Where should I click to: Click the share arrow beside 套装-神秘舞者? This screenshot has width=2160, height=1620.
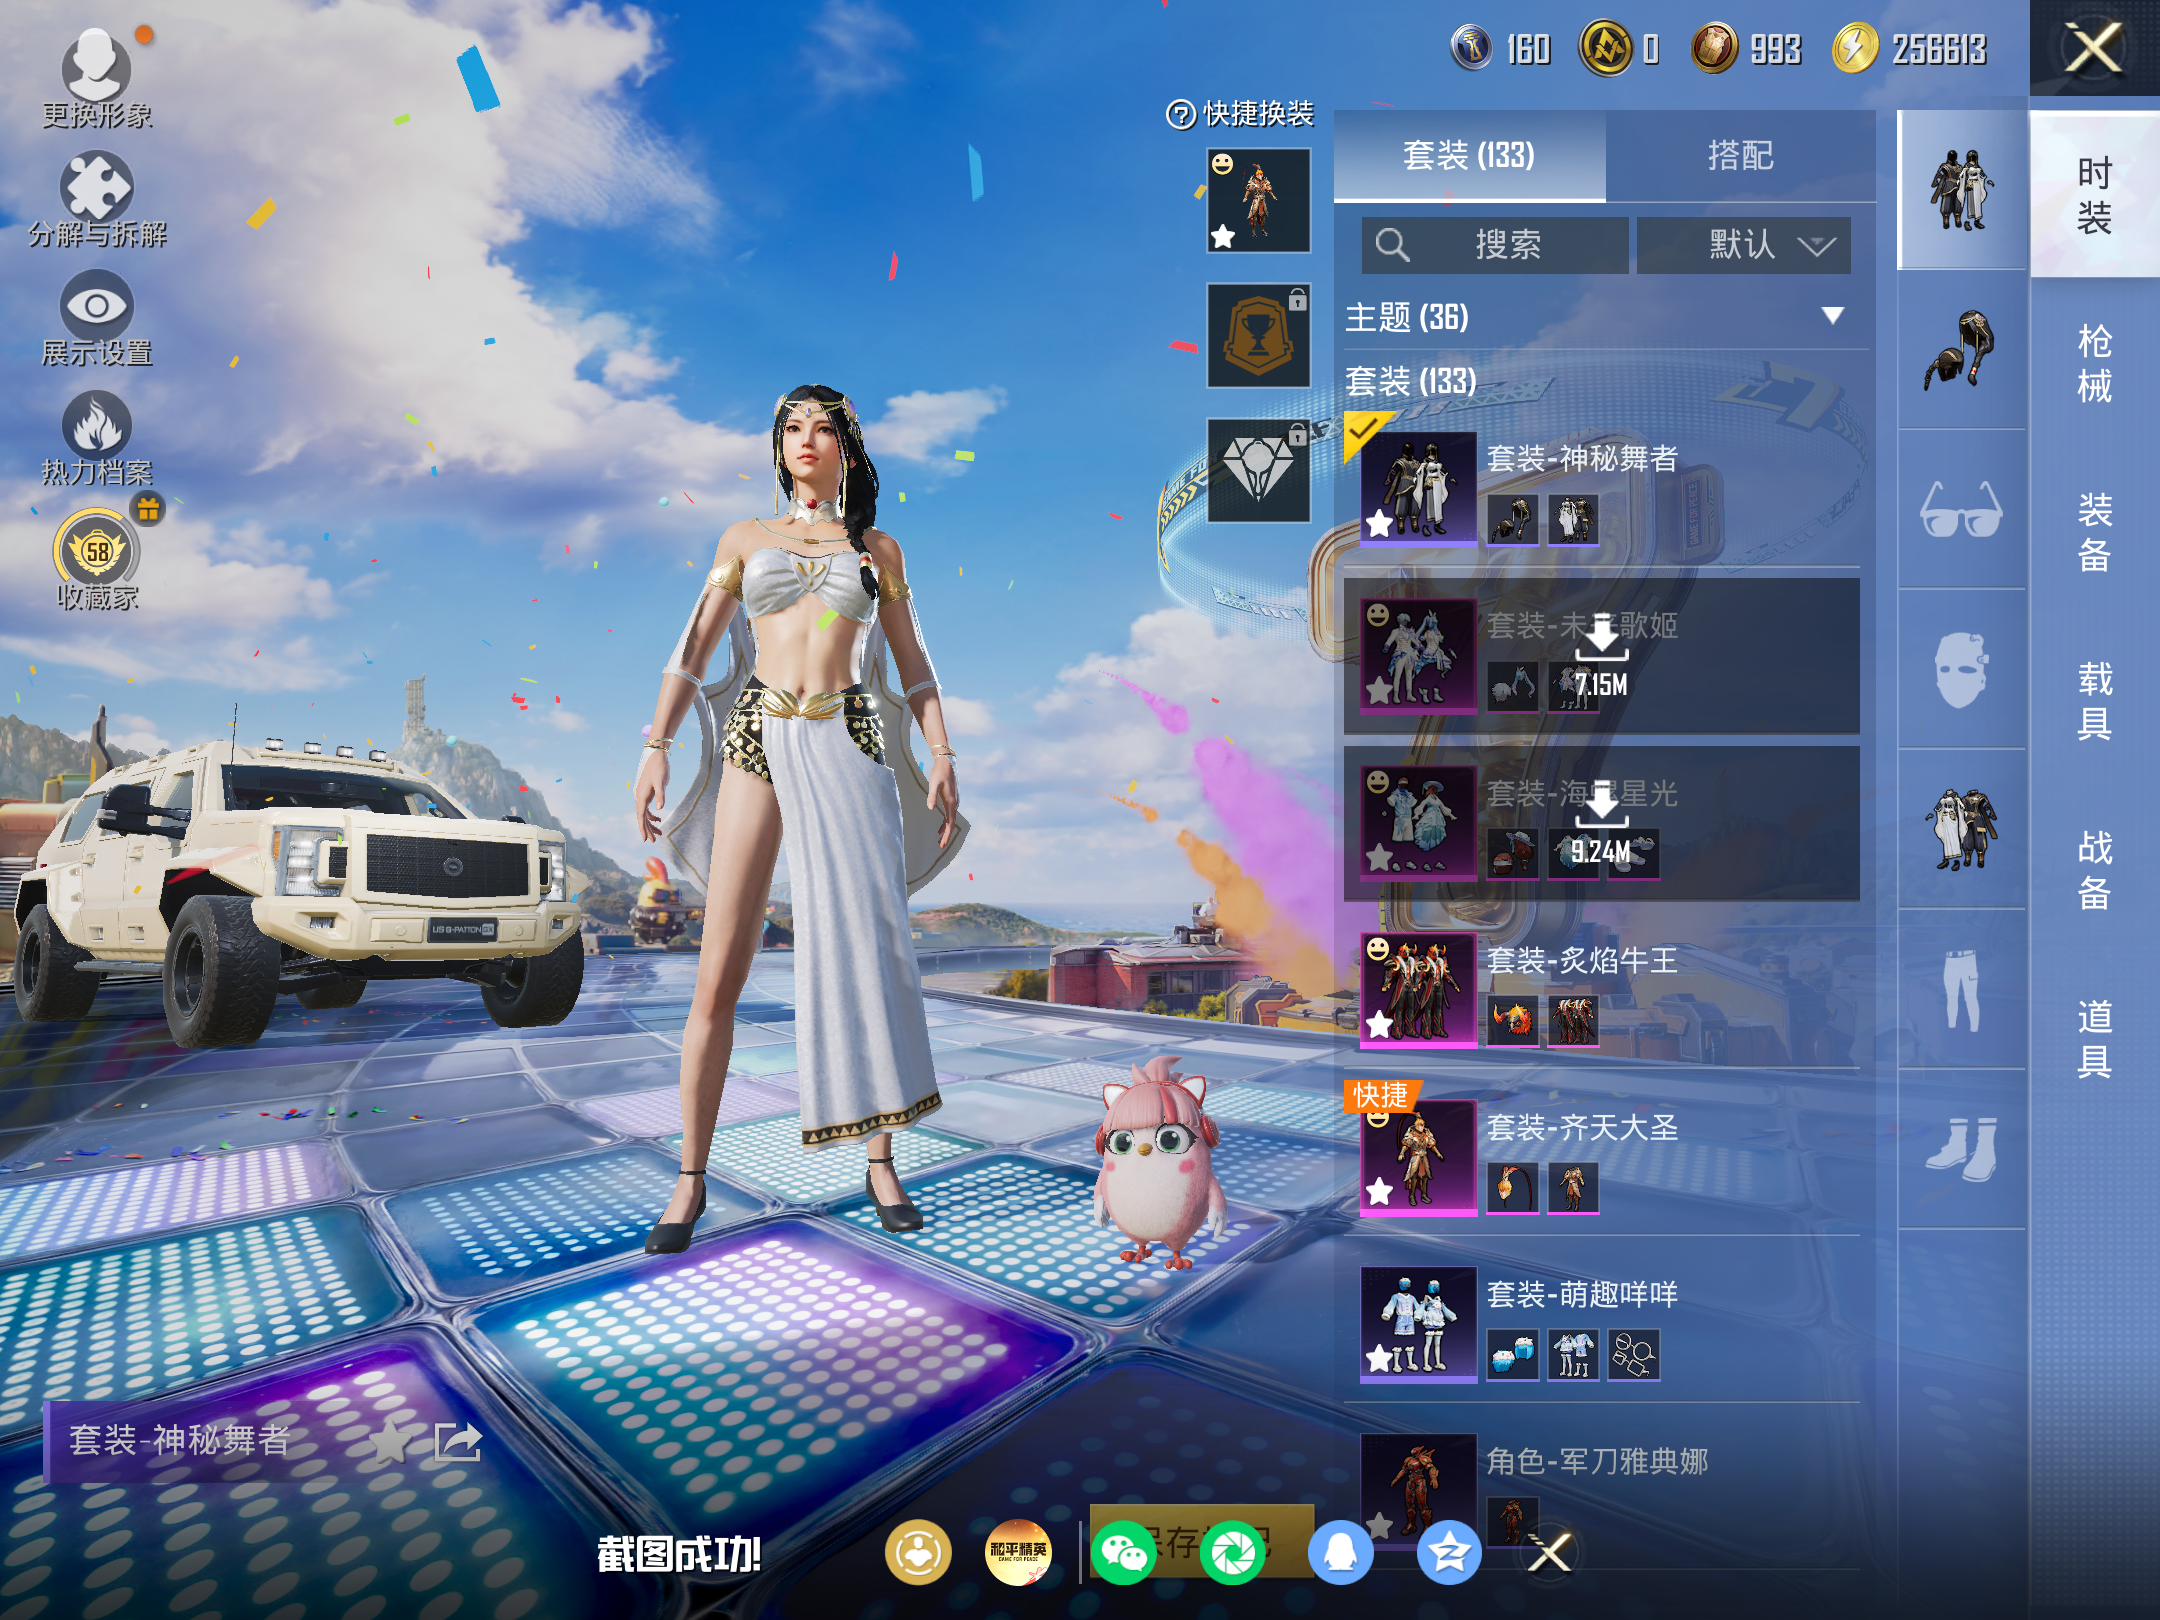click(x=458, y=1441)
